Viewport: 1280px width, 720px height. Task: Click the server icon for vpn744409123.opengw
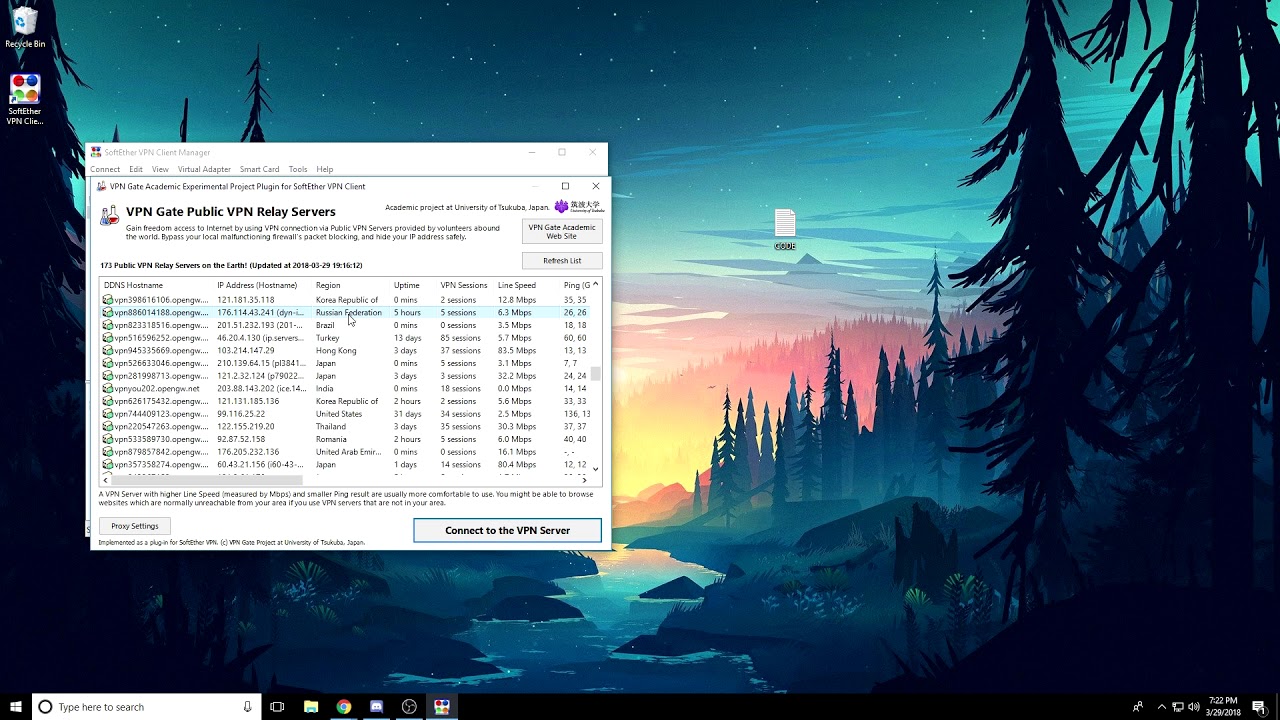click(x=108, y=414)
